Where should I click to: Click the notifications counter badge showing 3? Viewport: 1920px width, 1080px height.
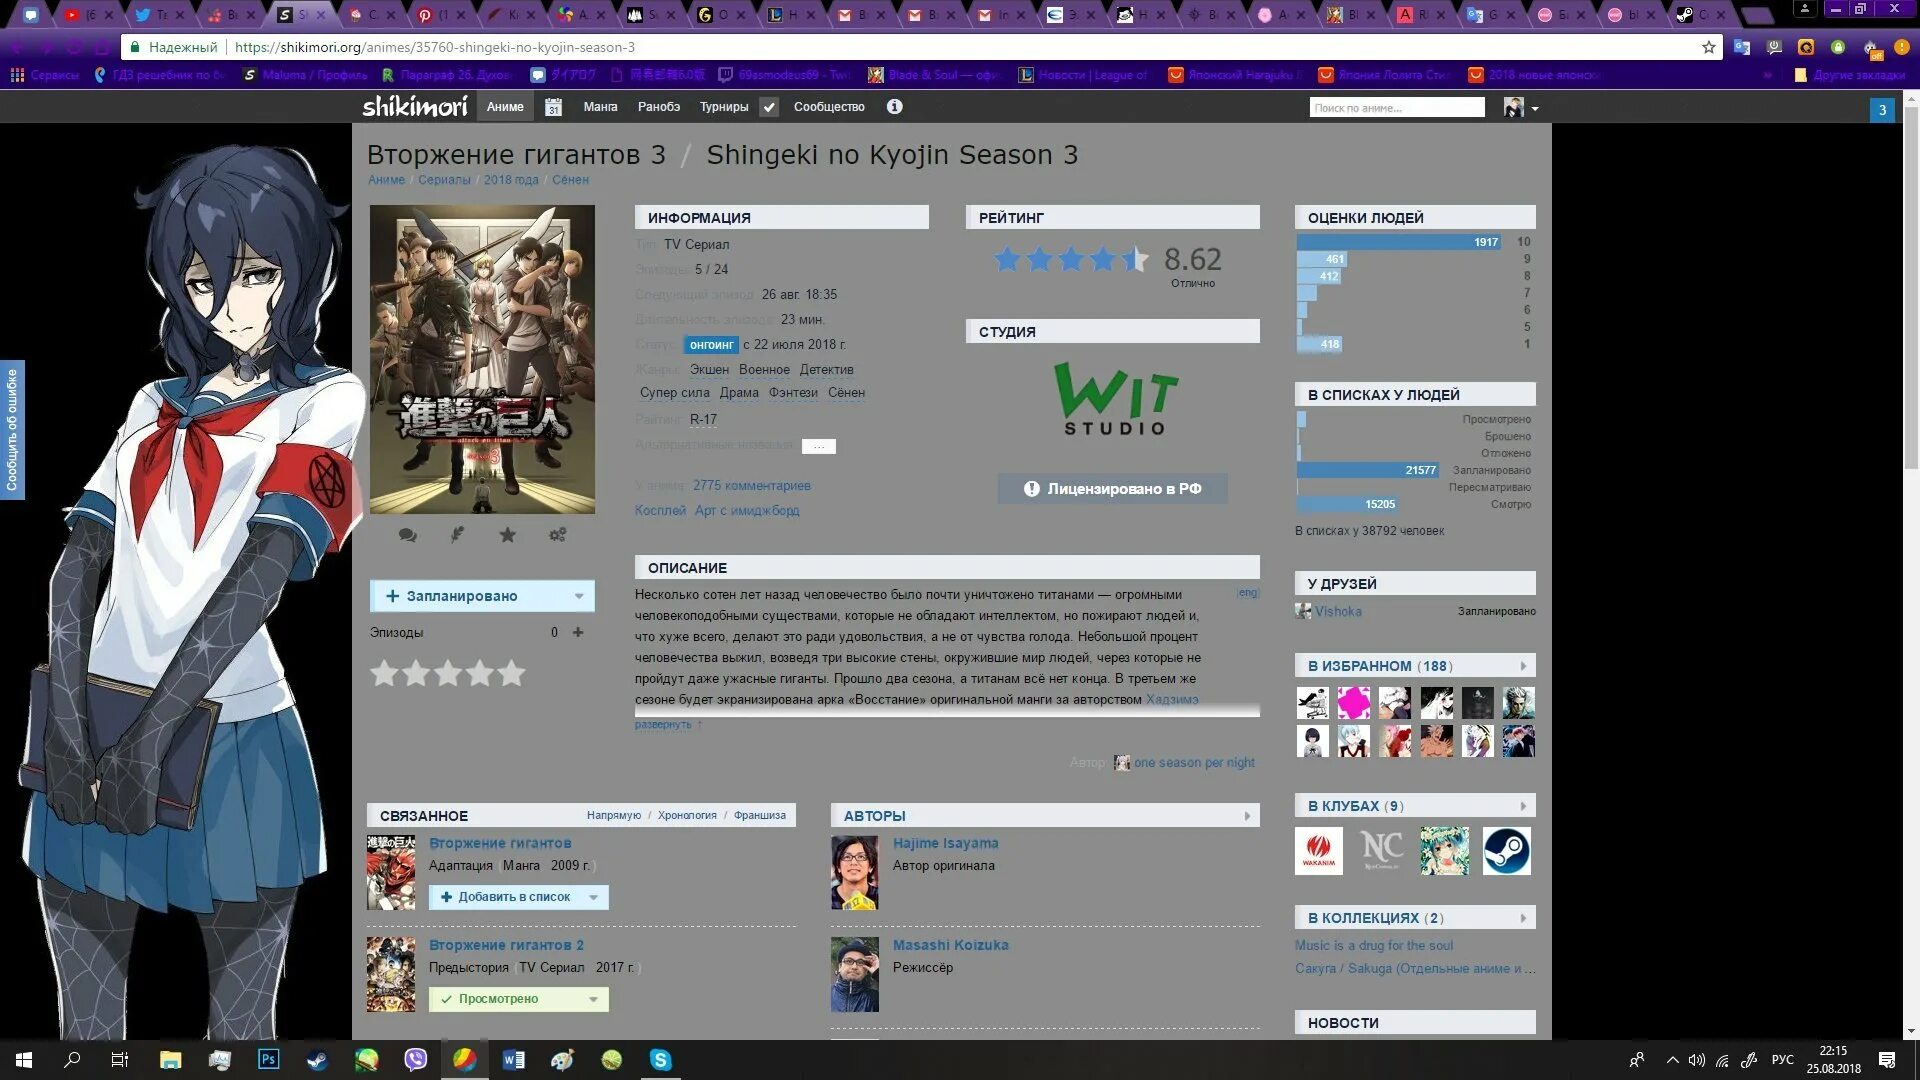[1882, 110]
